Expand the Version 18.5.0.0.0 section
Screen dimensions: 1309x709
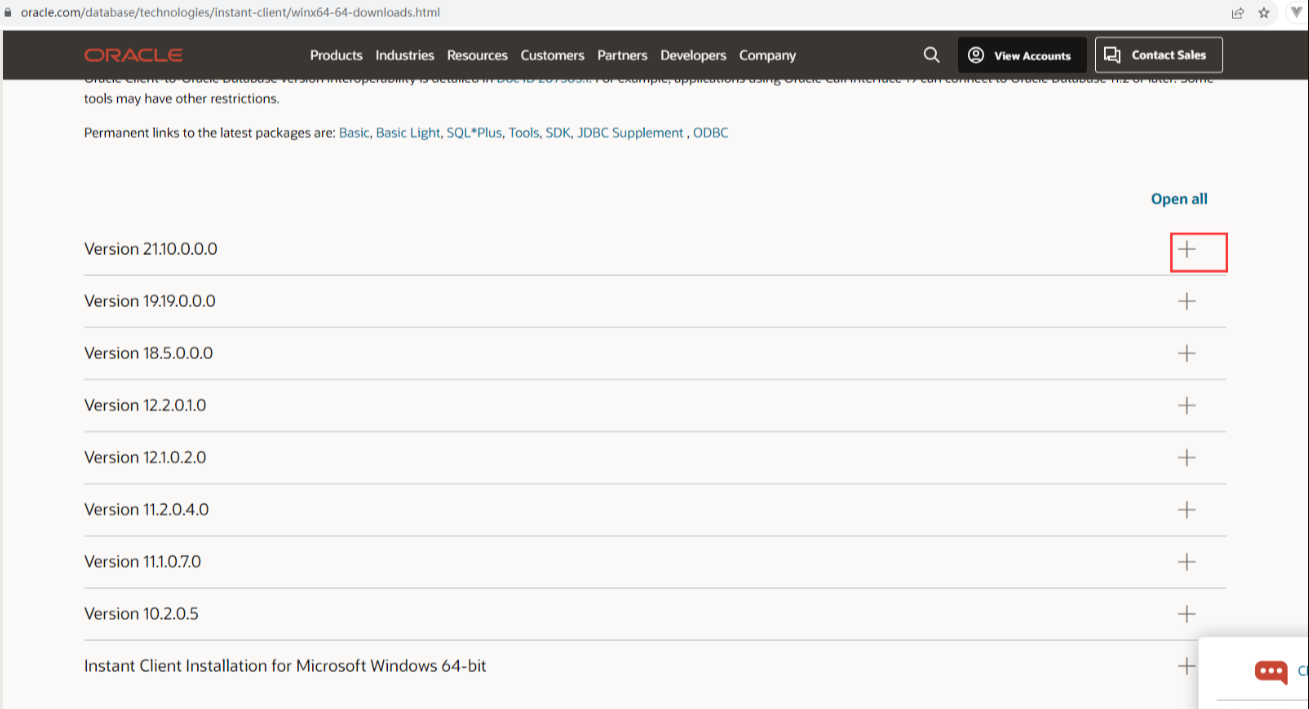(1187, 353)
